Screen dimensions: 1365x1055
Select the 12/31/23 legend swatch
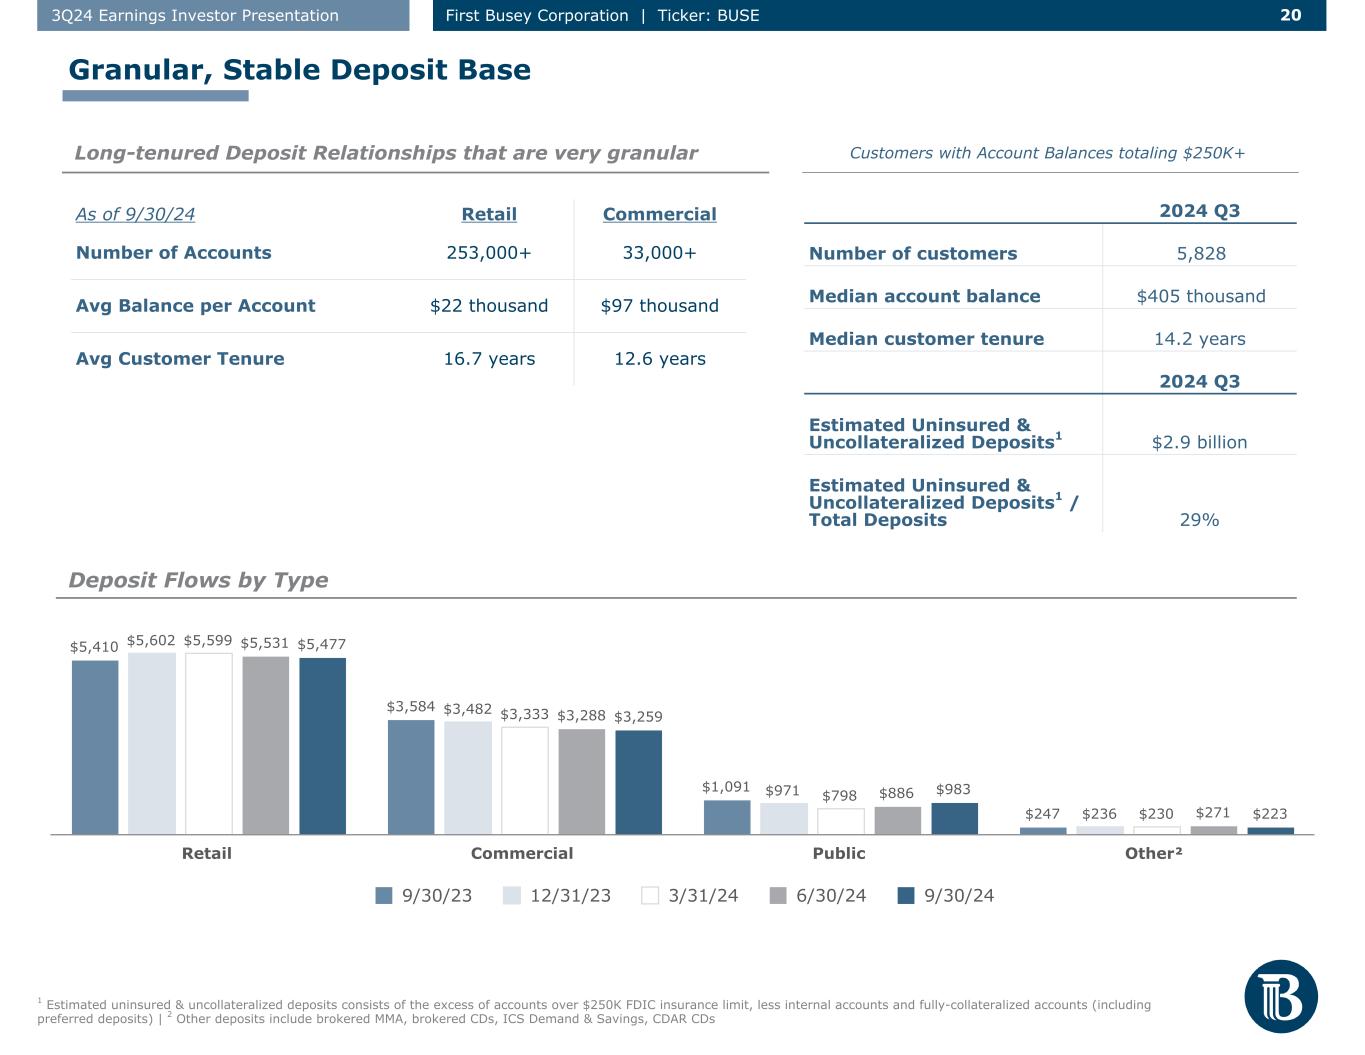click(x=512, y=896)
